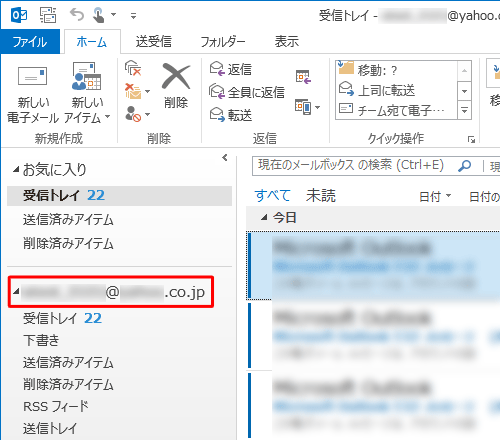Select the third message in the list
The width and height of the screenshot is (500, 440).
point(373,405)
